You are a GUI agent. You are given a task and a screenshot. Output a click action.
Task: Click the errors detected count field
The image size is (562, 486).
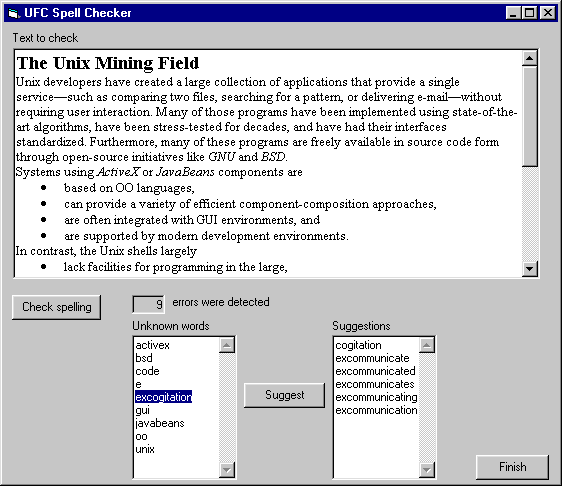pyautogui.click(x=148, y=305)
